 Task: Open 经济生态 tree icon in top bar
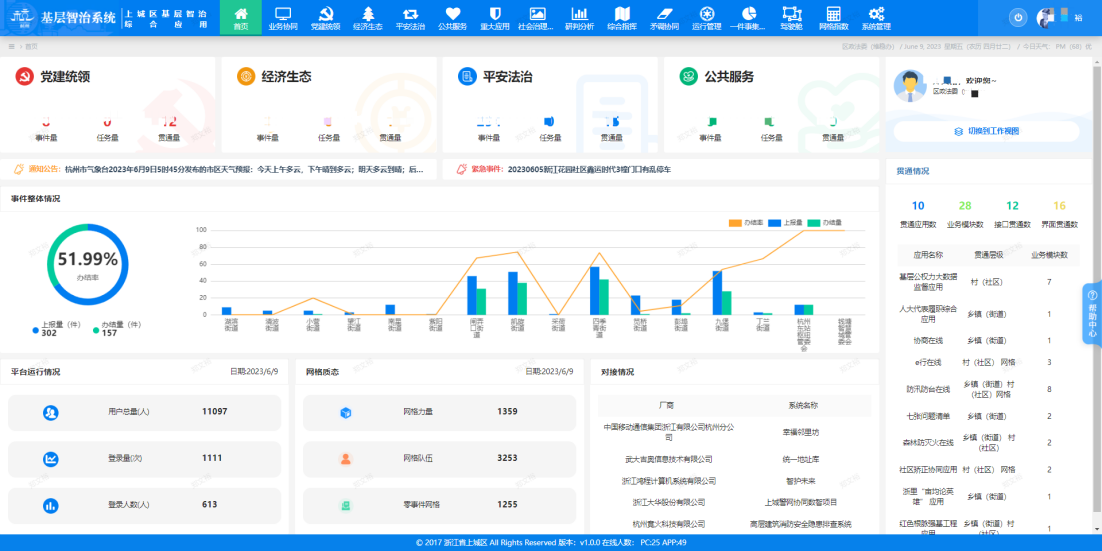(x=368, y=18)
